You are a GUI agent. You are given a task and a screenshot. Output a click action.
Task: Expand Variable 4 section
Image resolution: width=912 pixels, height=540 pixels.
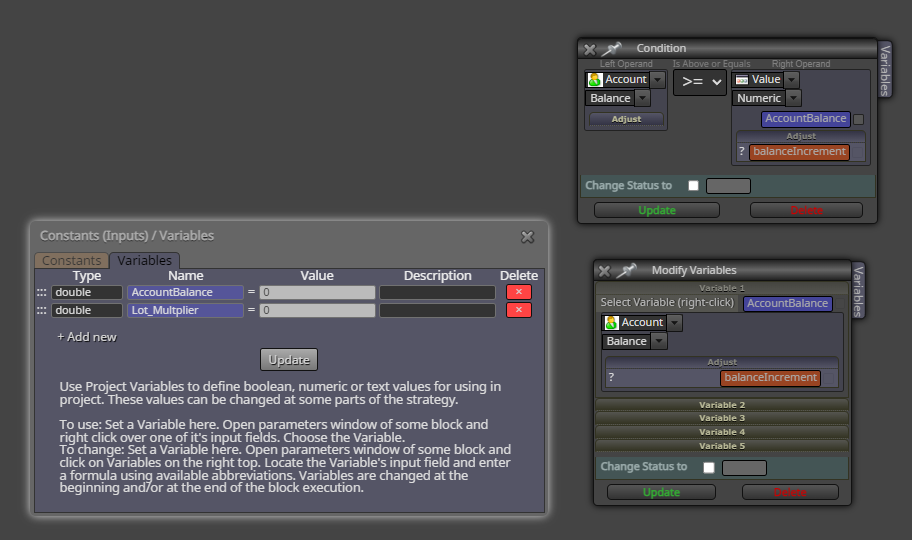pos(722,432)
